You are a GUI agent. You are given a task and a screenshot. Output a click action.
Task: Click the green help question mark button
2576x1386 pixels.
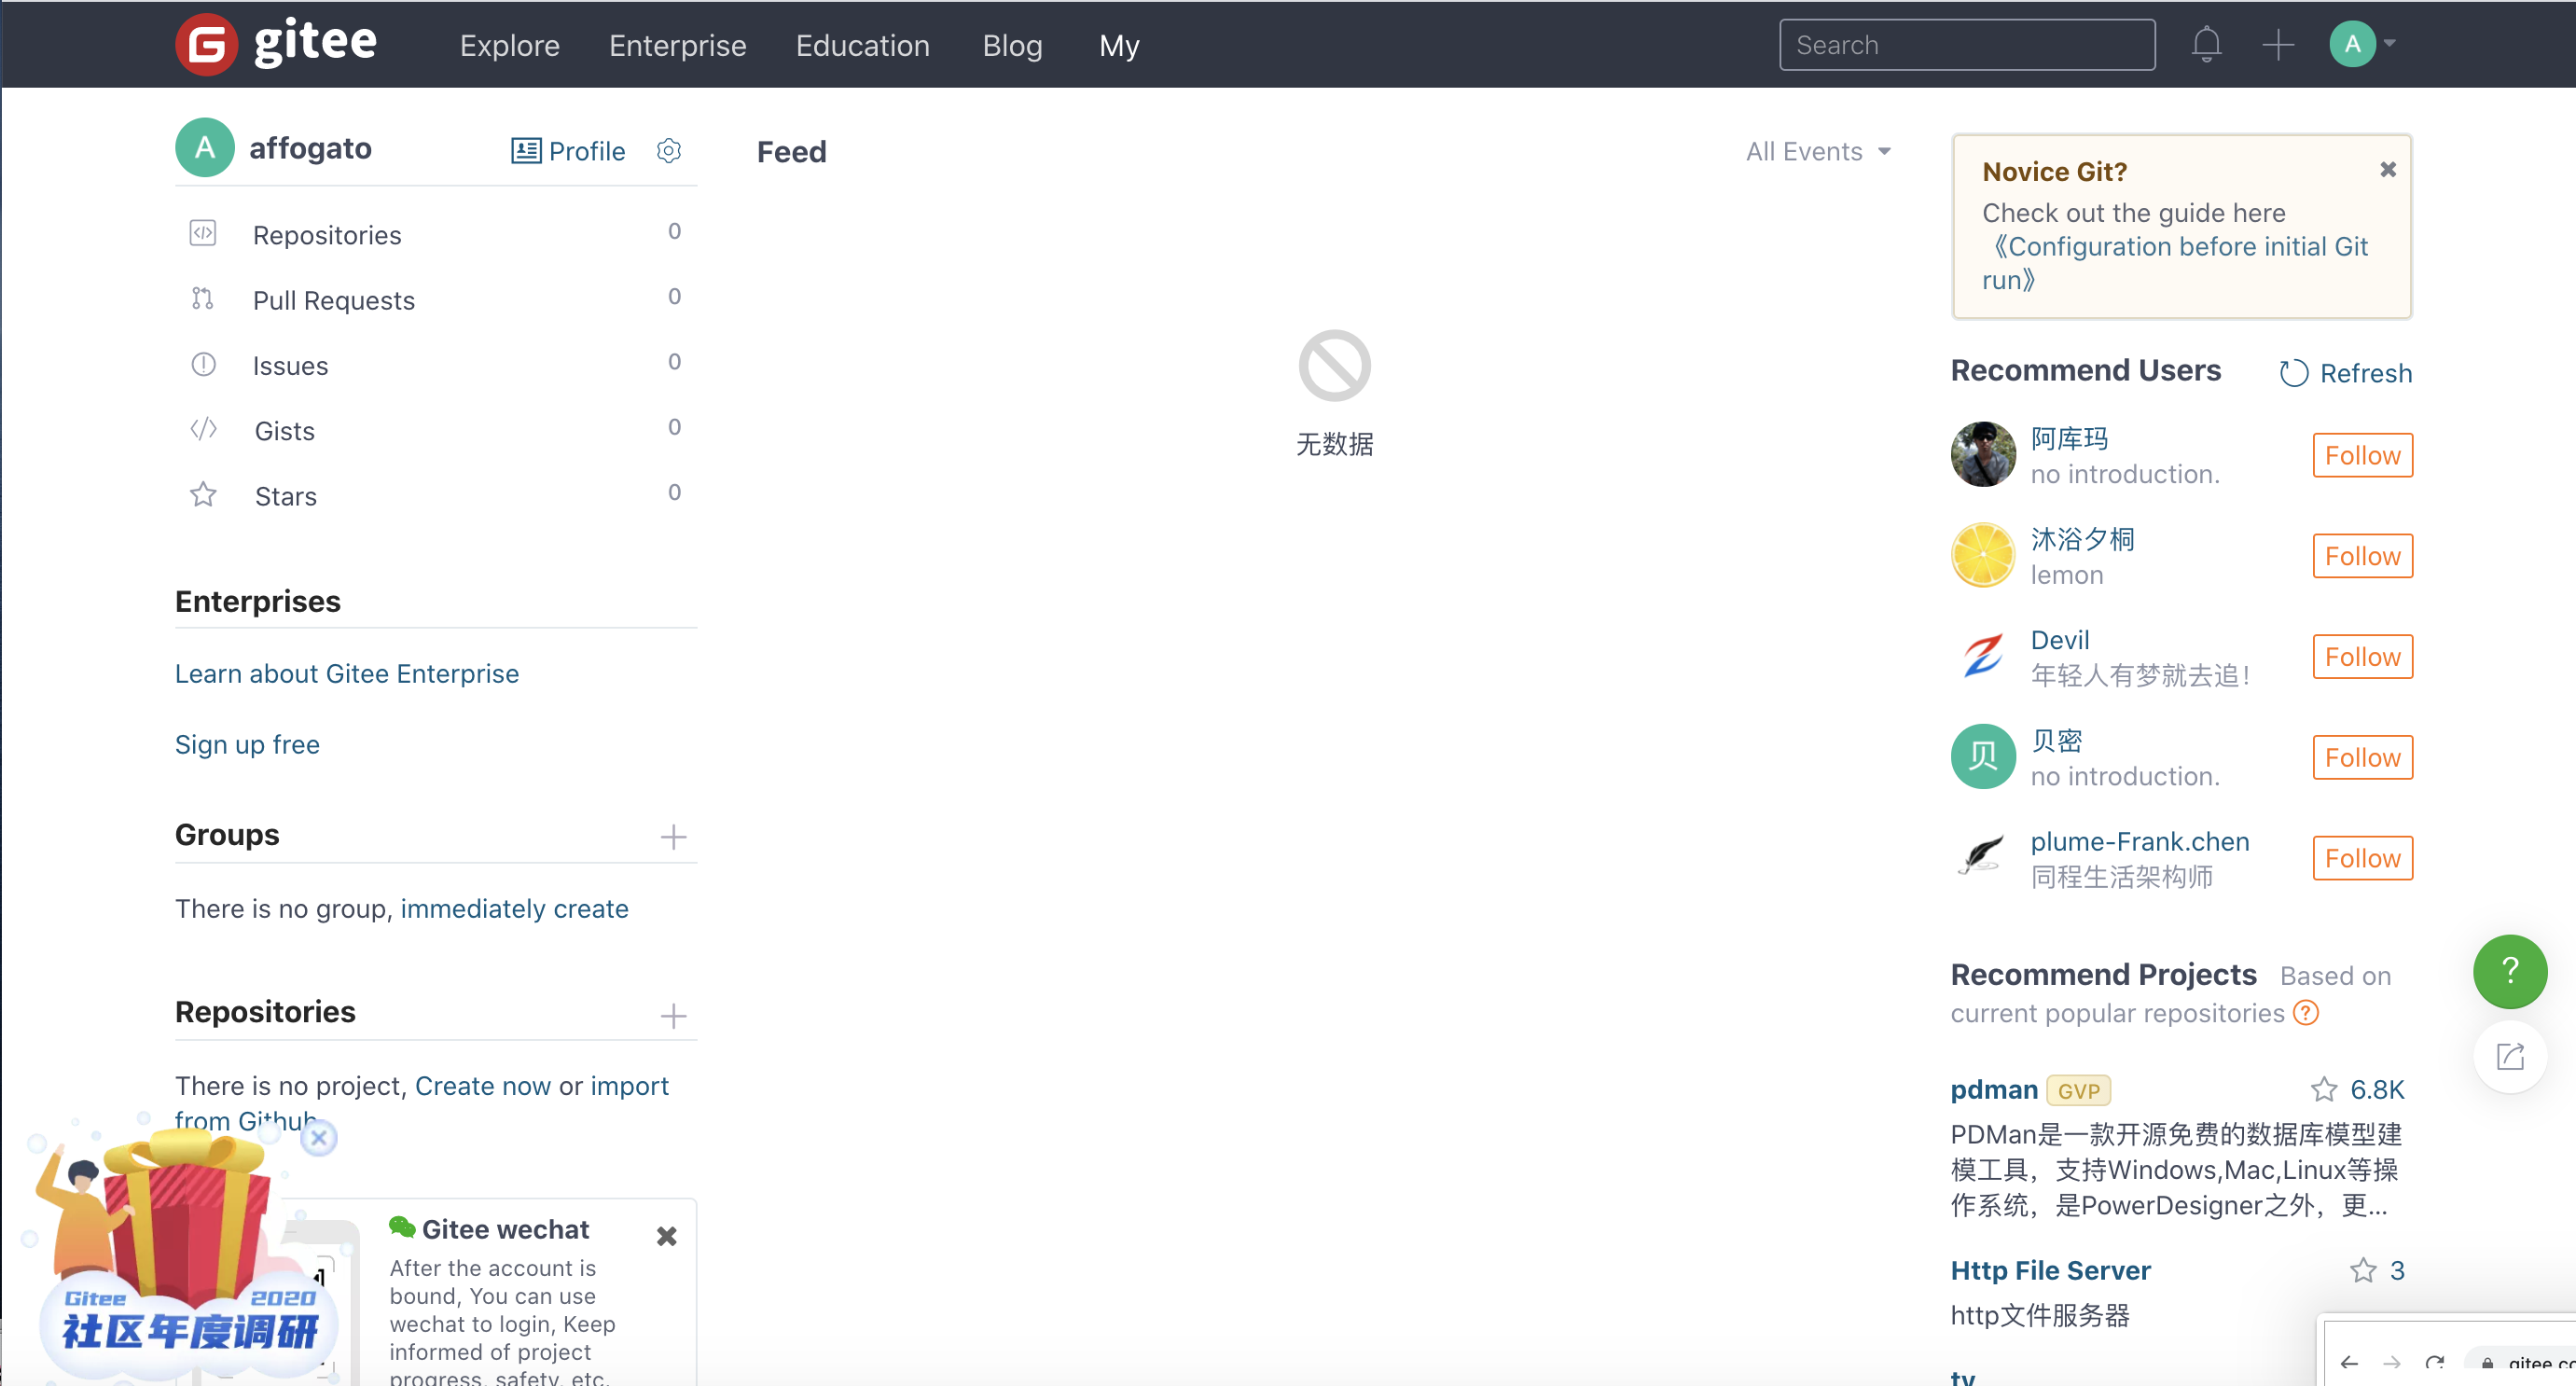(x=2509, y=971)
